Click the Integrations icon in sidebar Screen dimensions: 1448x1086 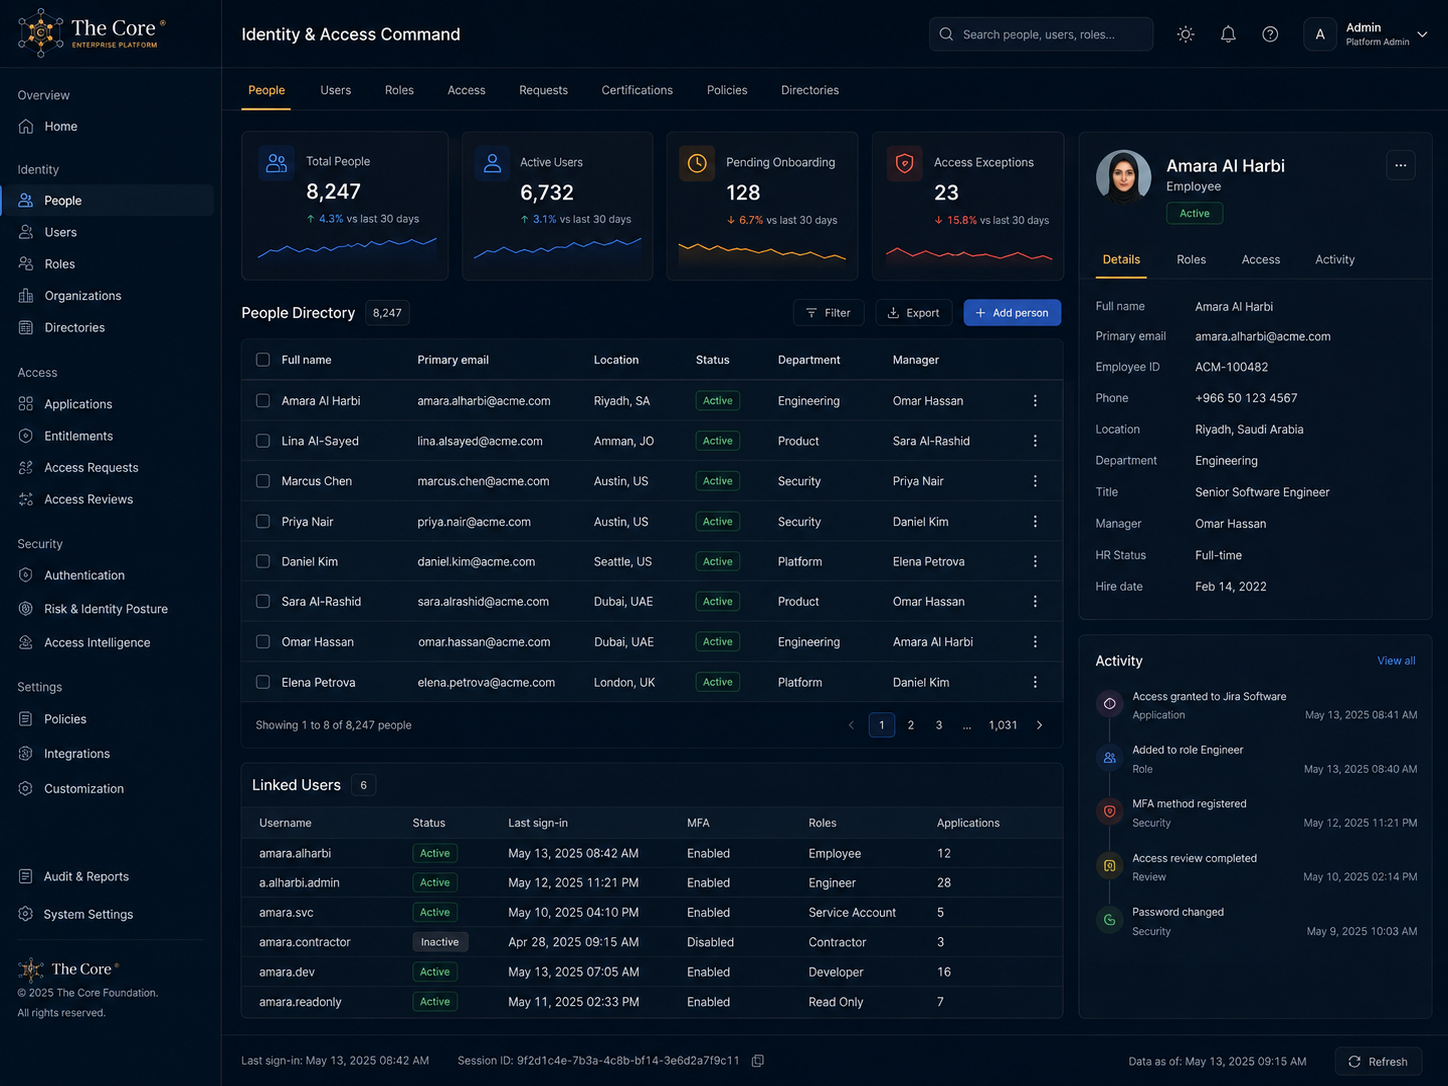pos(26,754)
